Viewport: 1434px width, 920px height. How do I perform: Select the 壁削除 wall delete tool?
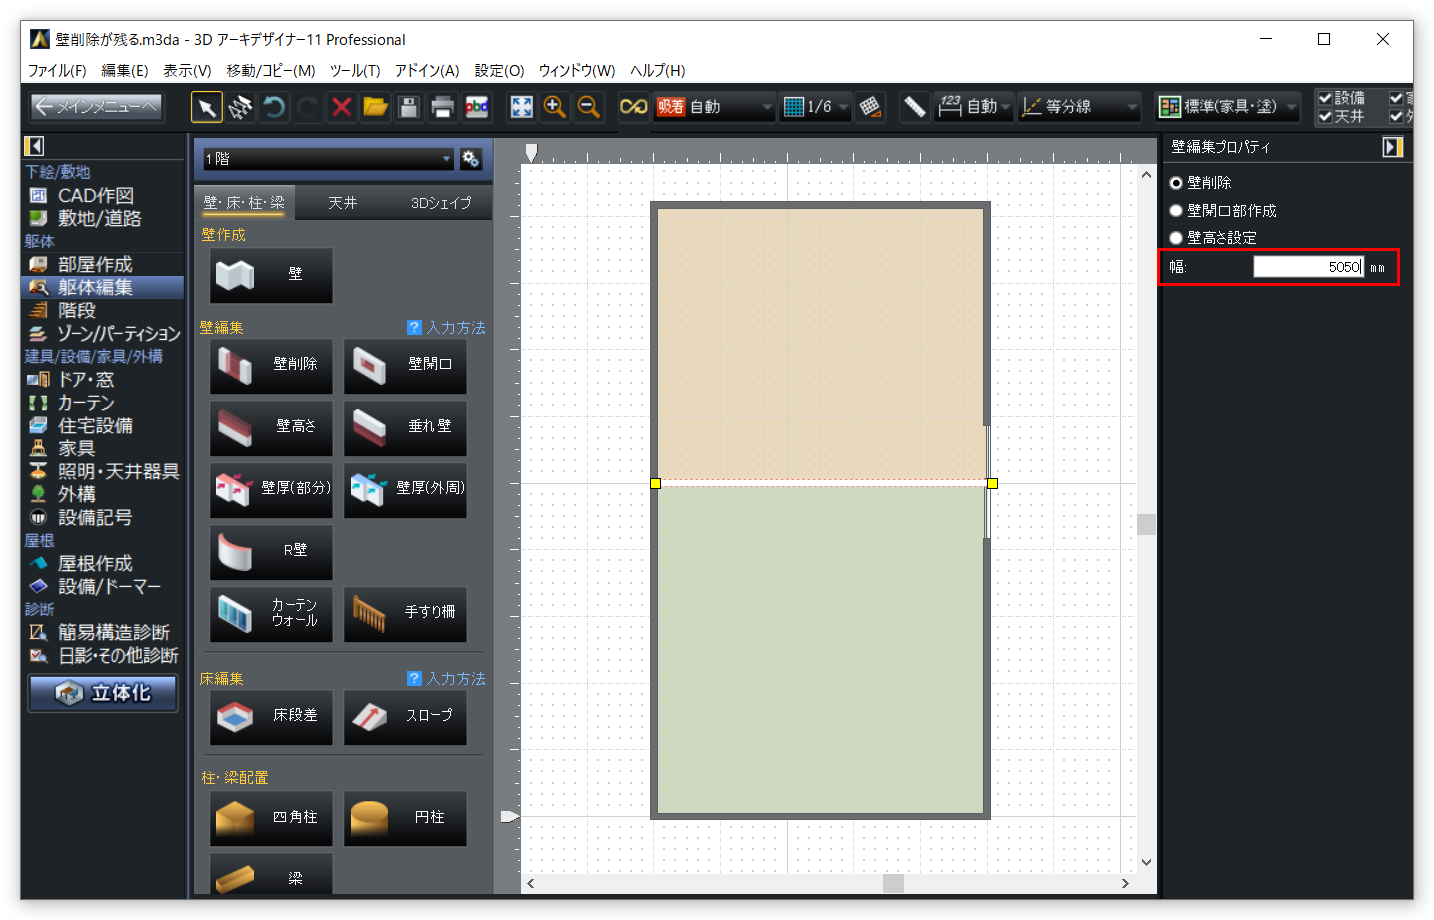click(x=271, y=365)
